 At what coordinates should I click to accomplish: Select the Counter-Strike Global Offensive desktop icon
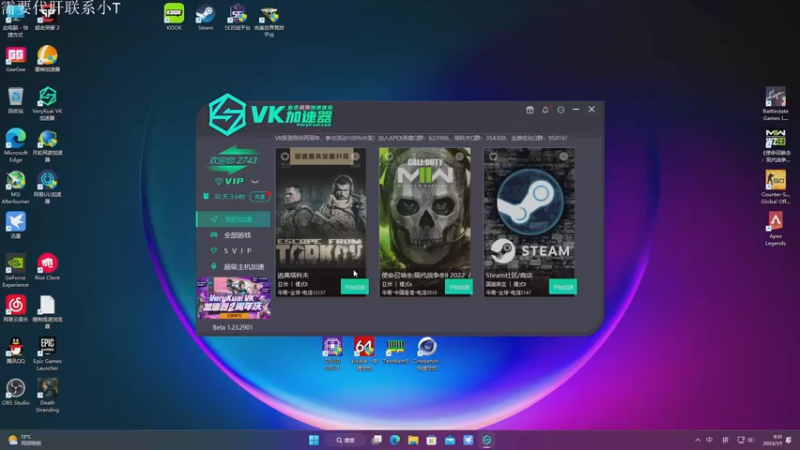click(x=776, y=187)
